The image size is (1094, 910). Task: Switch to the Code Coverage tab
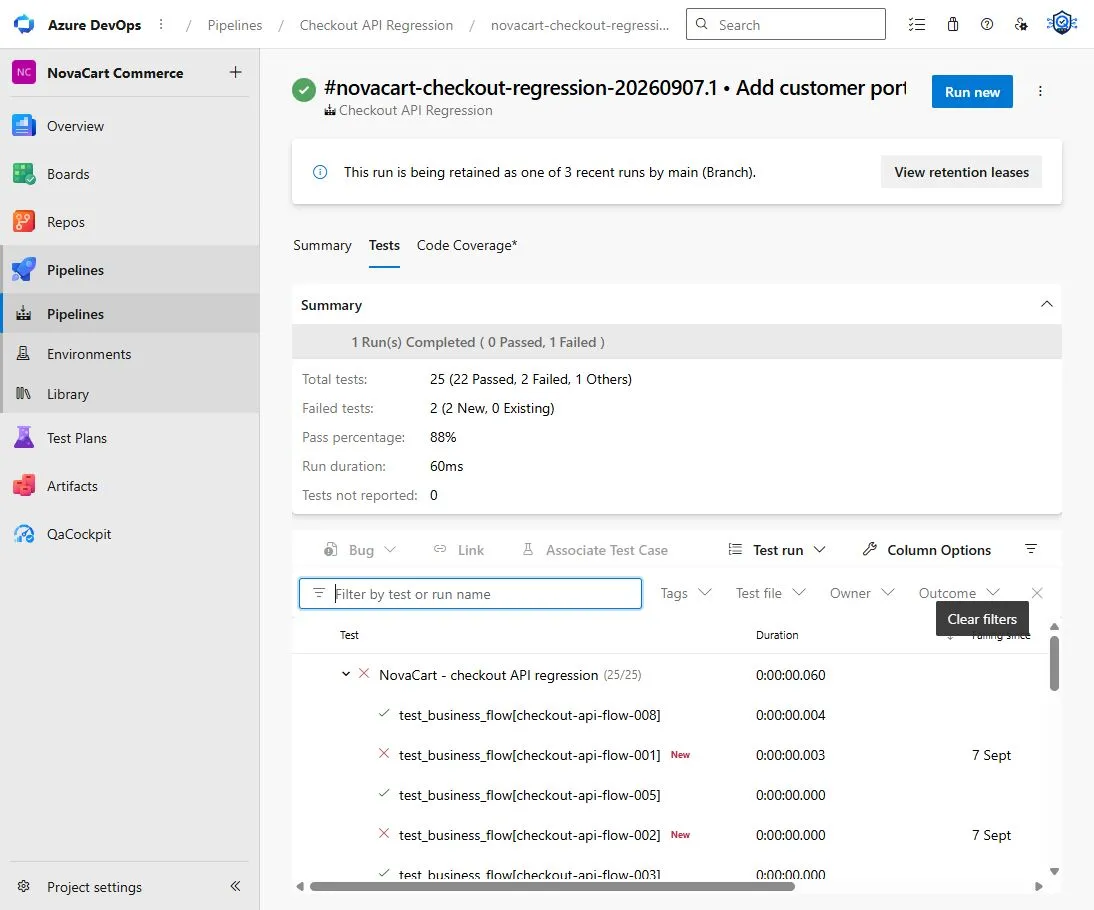point(467,246)
